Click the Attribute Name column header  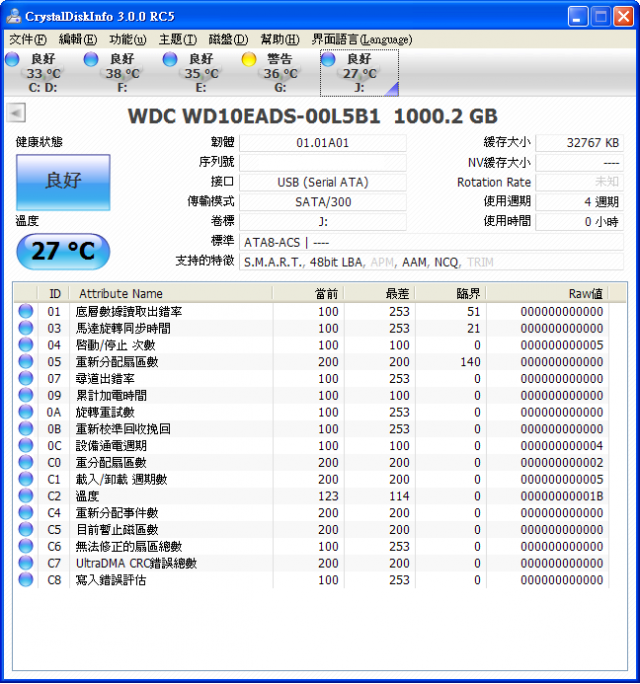click(171, 294)
